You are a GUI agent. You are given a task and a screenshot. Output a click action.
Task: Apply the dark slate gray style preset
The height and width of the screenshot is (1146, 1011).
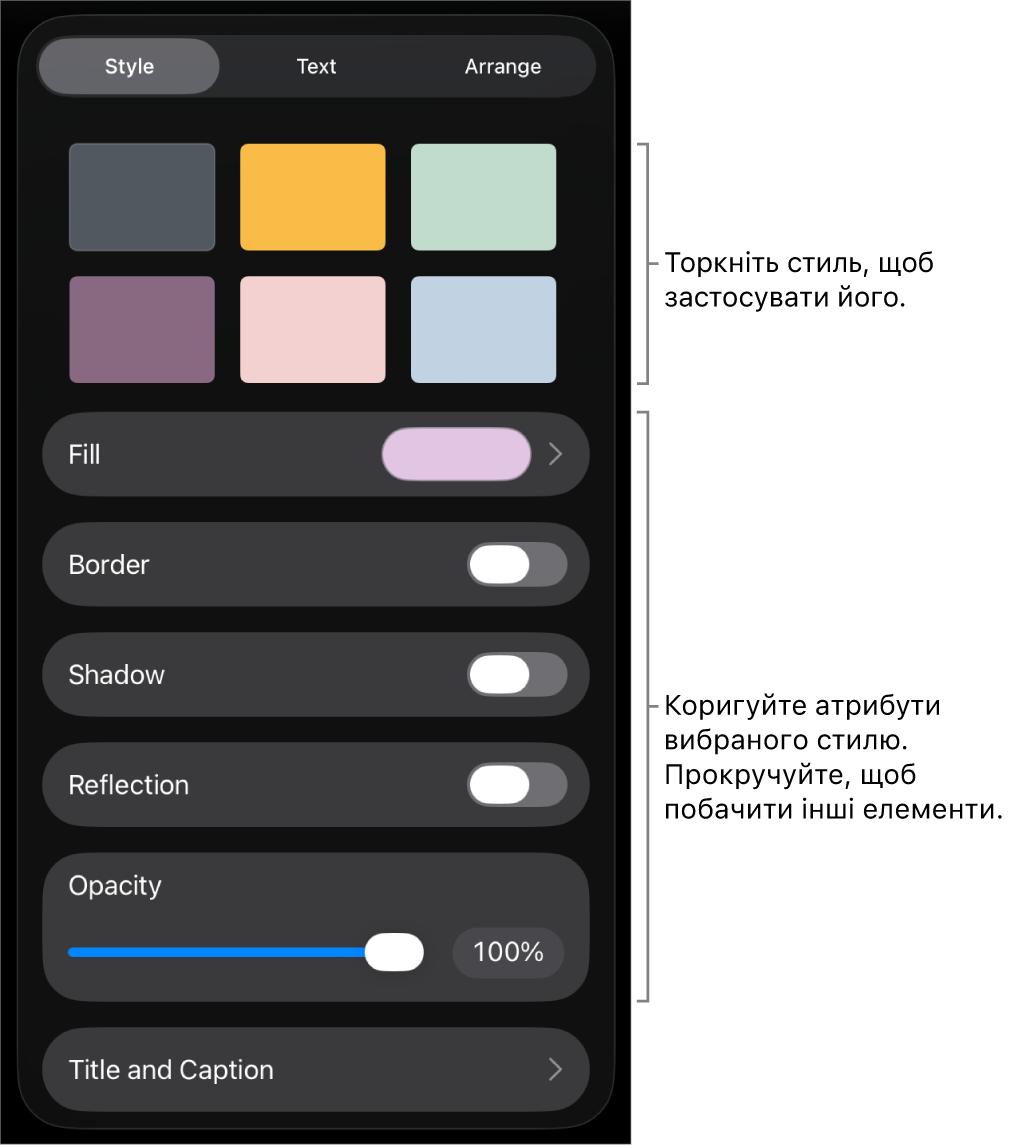142,197
